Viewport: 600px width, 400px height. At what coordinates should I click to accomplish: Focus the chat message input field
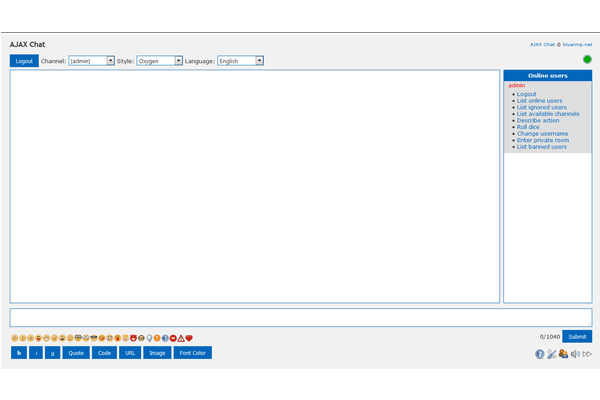pyautogui.click(x=300, y=318)
